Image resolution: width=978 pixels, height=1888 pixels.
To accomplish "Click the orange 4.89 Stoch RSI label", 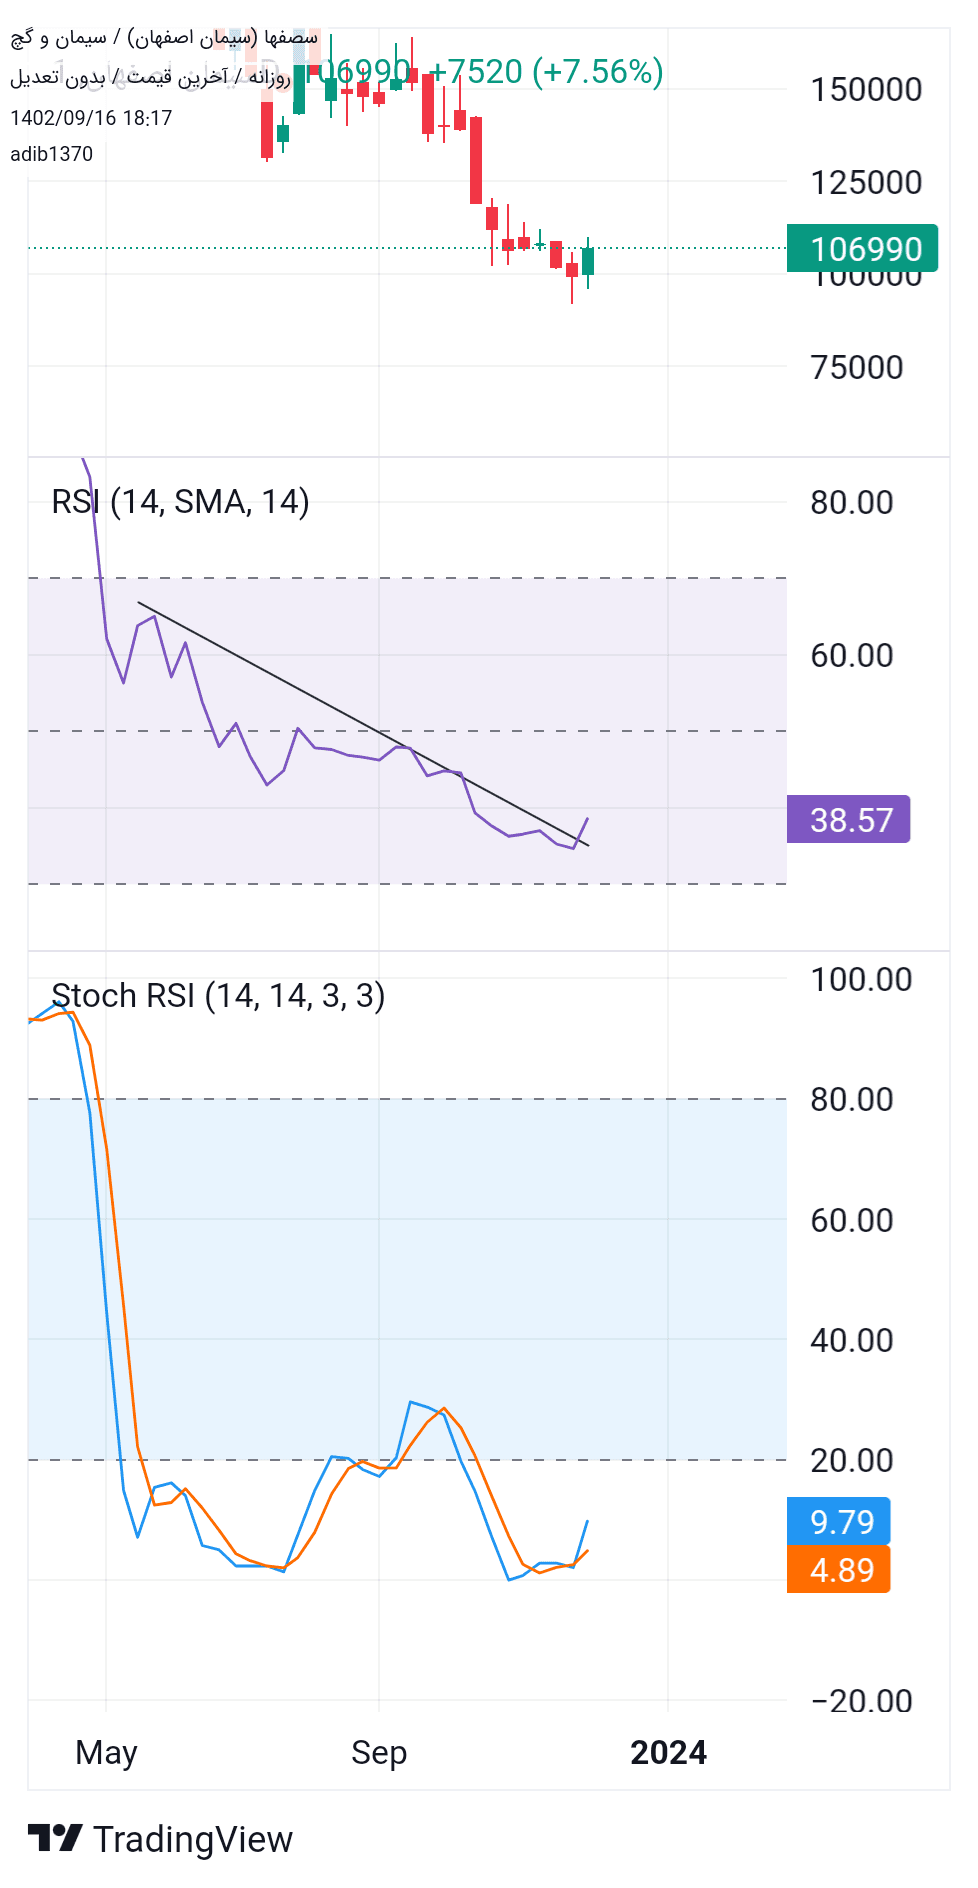I will 838,1569.
